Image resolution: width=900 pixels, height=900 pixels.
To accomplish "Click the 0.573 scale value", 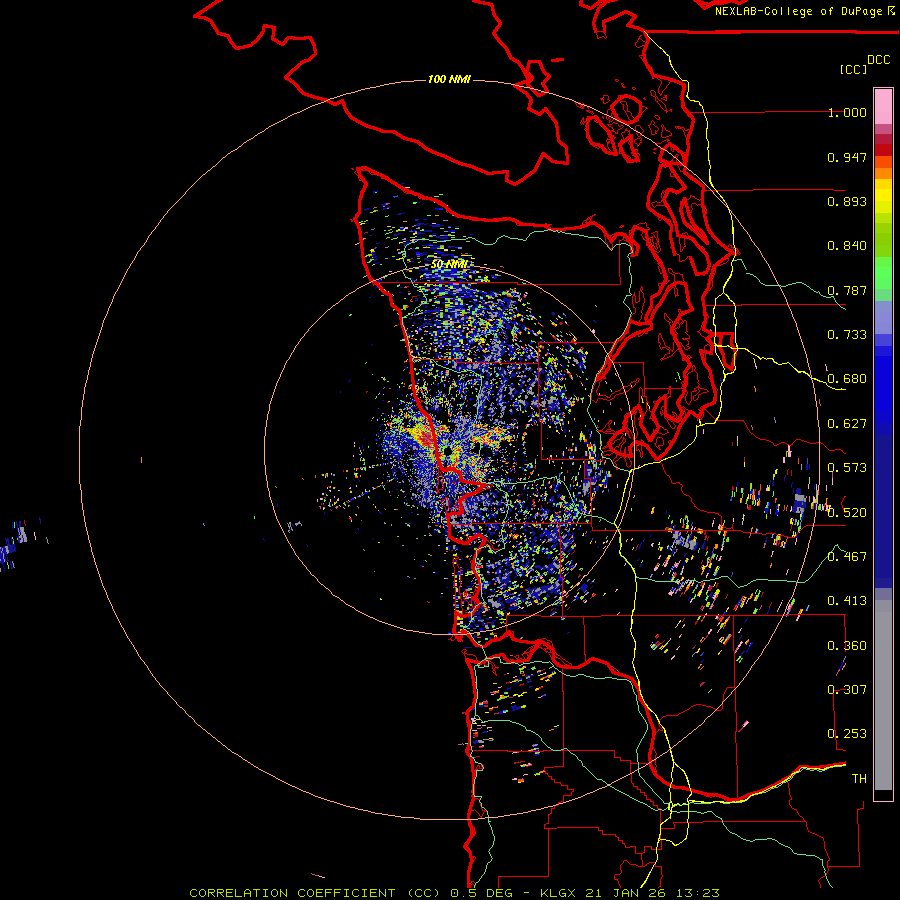I will point(847,468).
